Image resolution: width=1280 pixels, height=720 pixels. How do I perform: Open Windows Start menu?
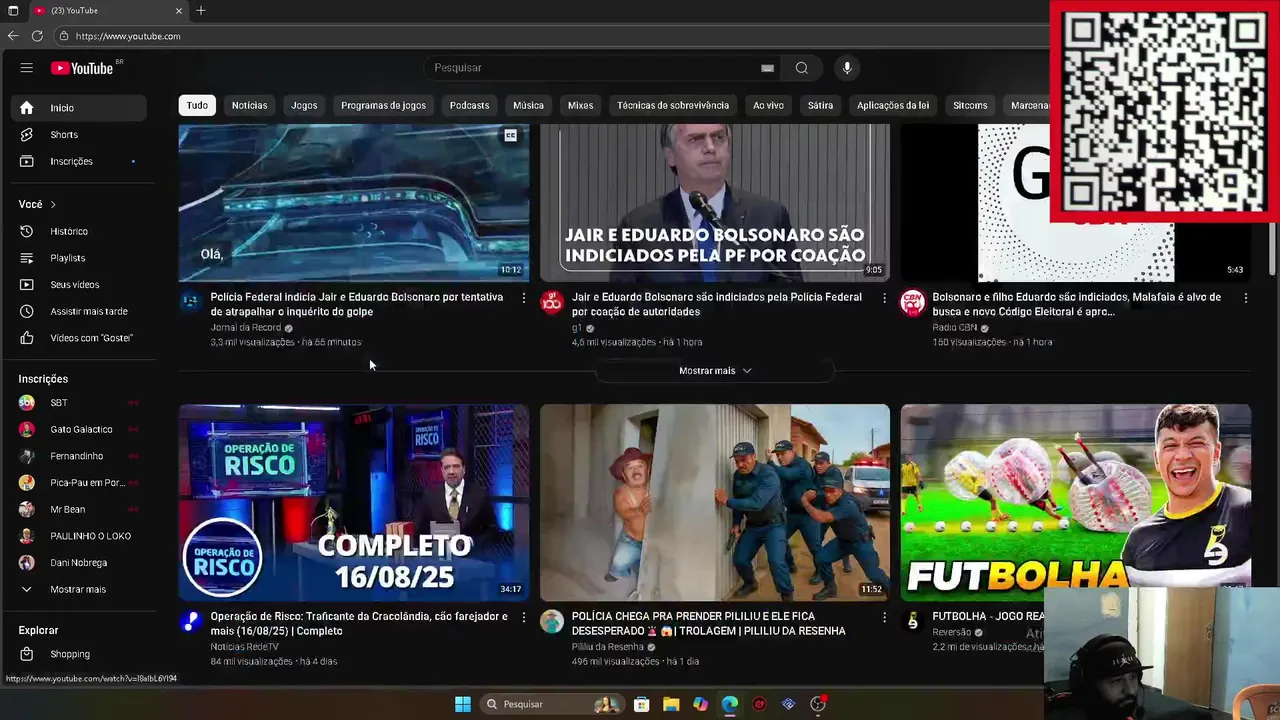[463, 704]
